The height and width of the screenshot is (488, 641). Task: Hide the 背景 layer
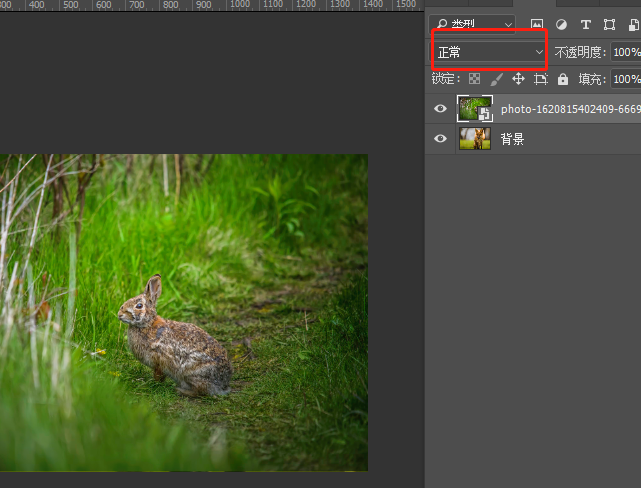[x=440, y=139]
